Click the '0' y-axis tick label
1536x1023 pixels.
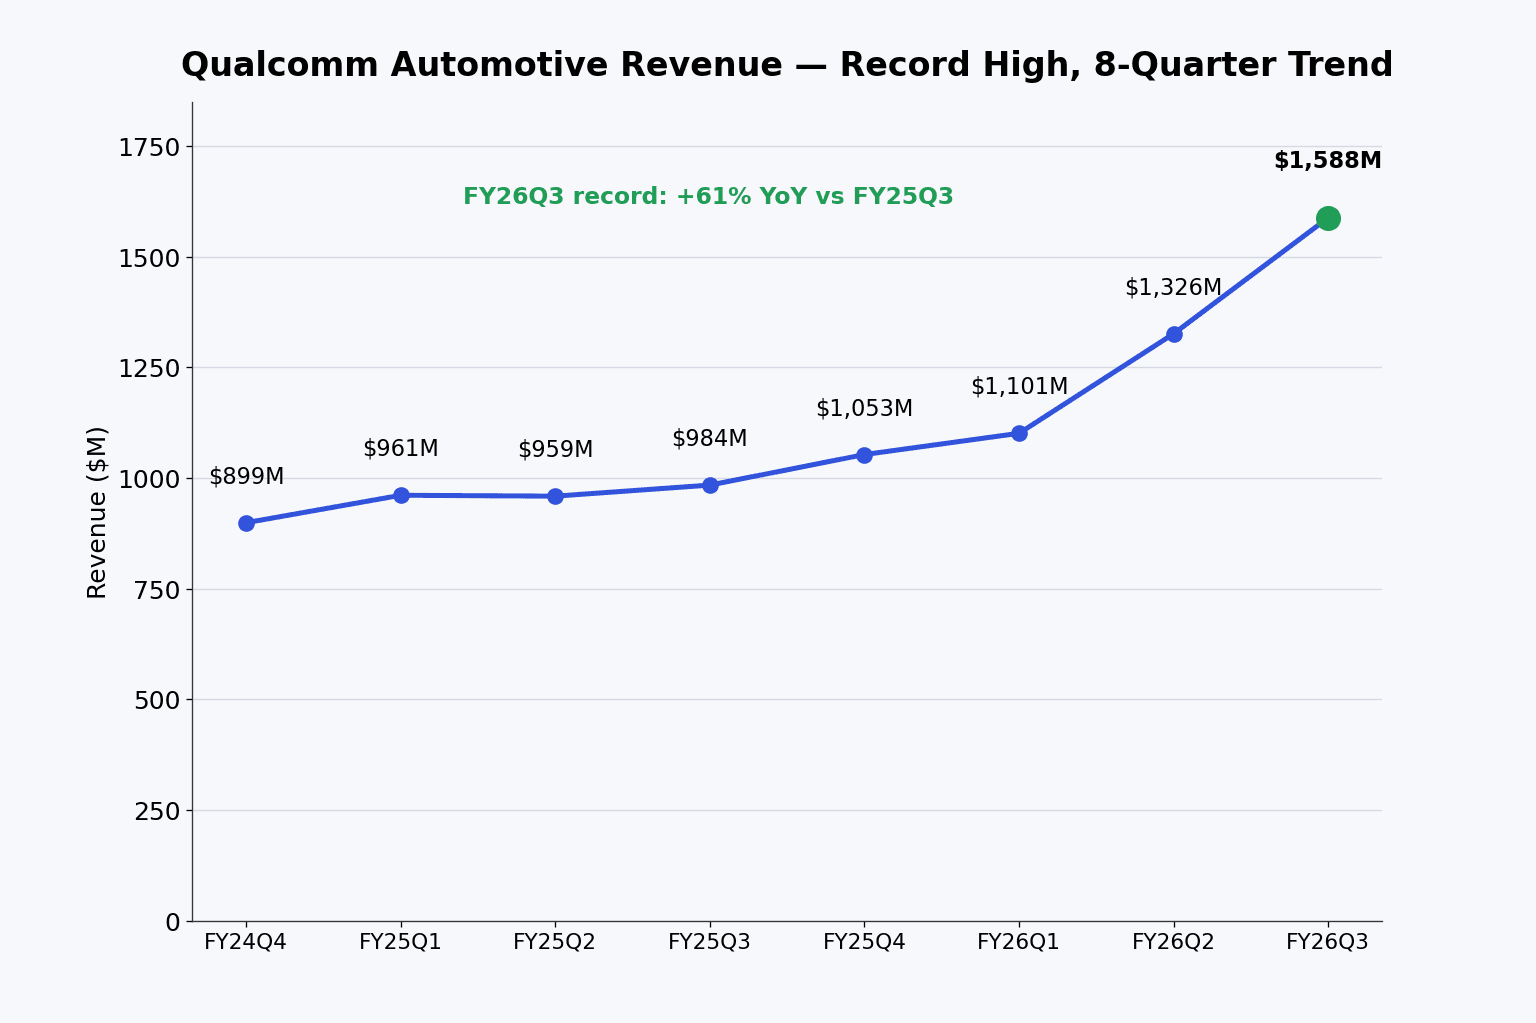pos(173,922)
